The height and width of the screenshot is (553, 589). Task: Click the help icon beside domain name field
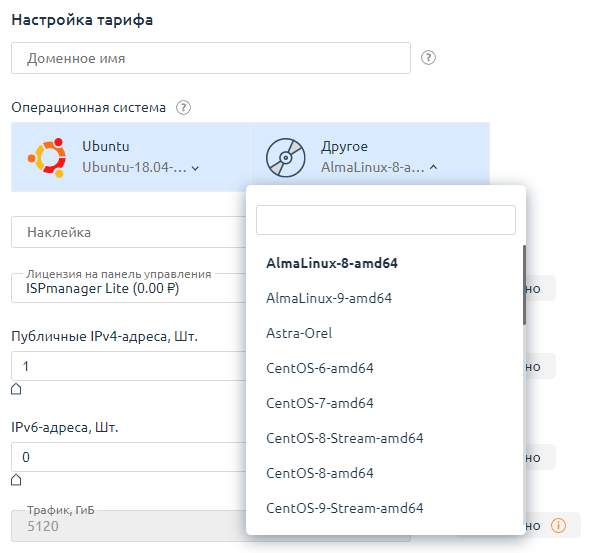(428, 58)
